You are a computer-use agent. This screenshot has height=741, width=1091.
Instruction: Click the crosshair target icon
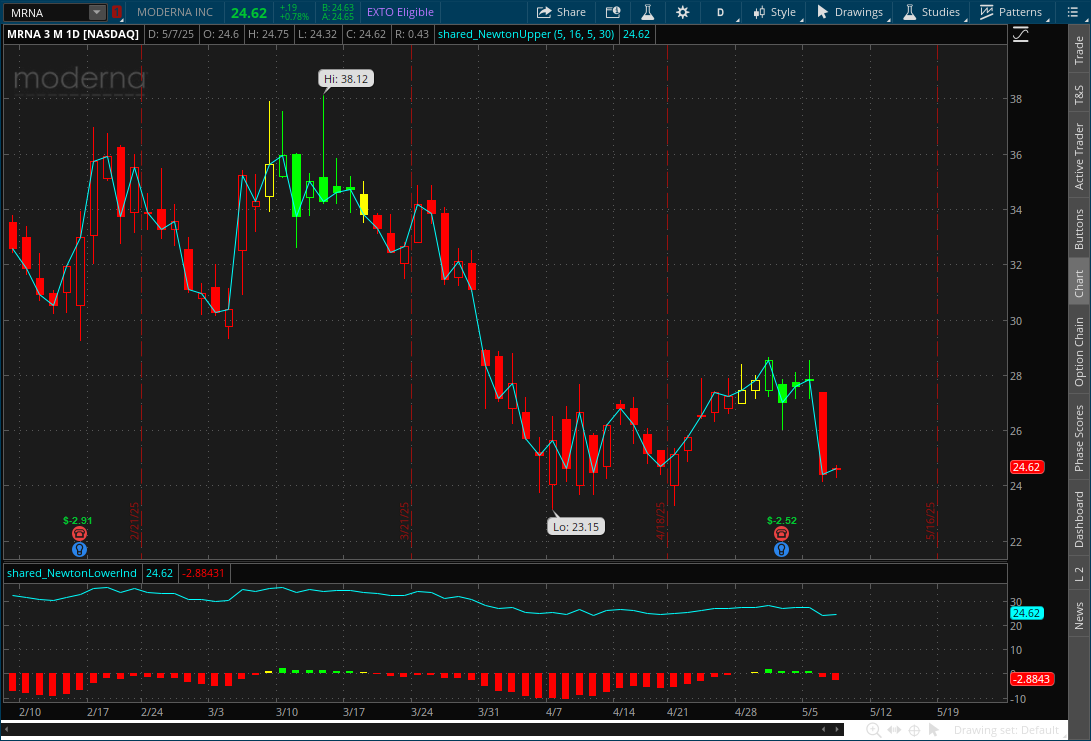coord(914,730)
